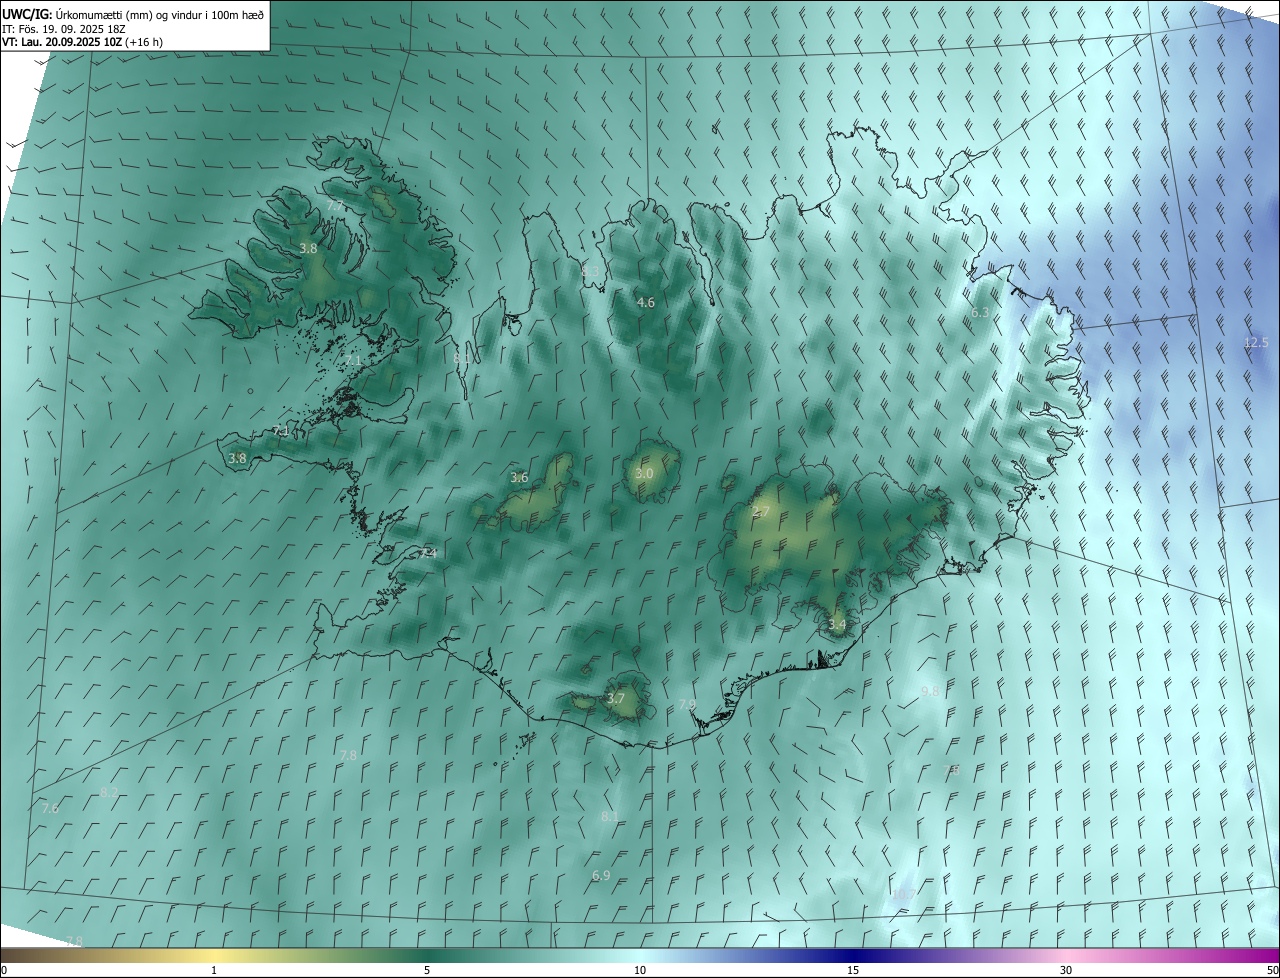Click the color scale tick label 0
This screenshot has height=978, width=1280.
pos(4,970)
